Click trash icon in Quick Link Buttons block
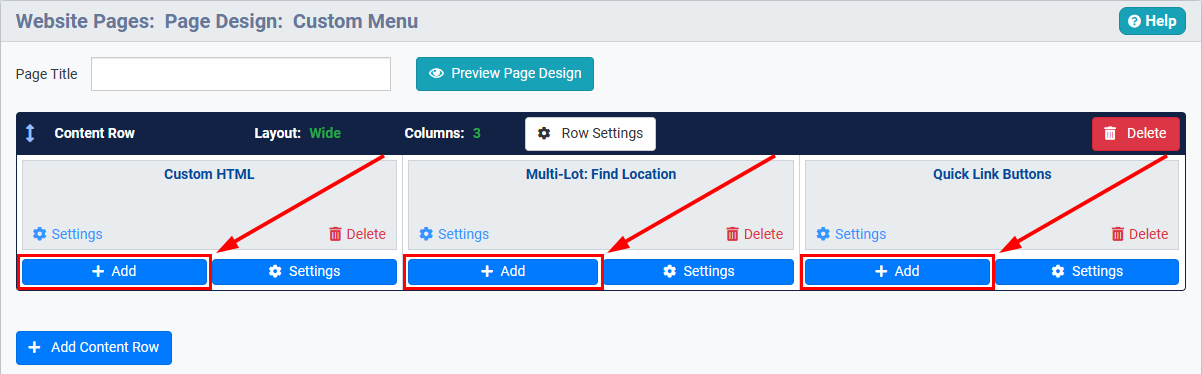Viewport: 1202px width, 374px height. point(1118,234)
